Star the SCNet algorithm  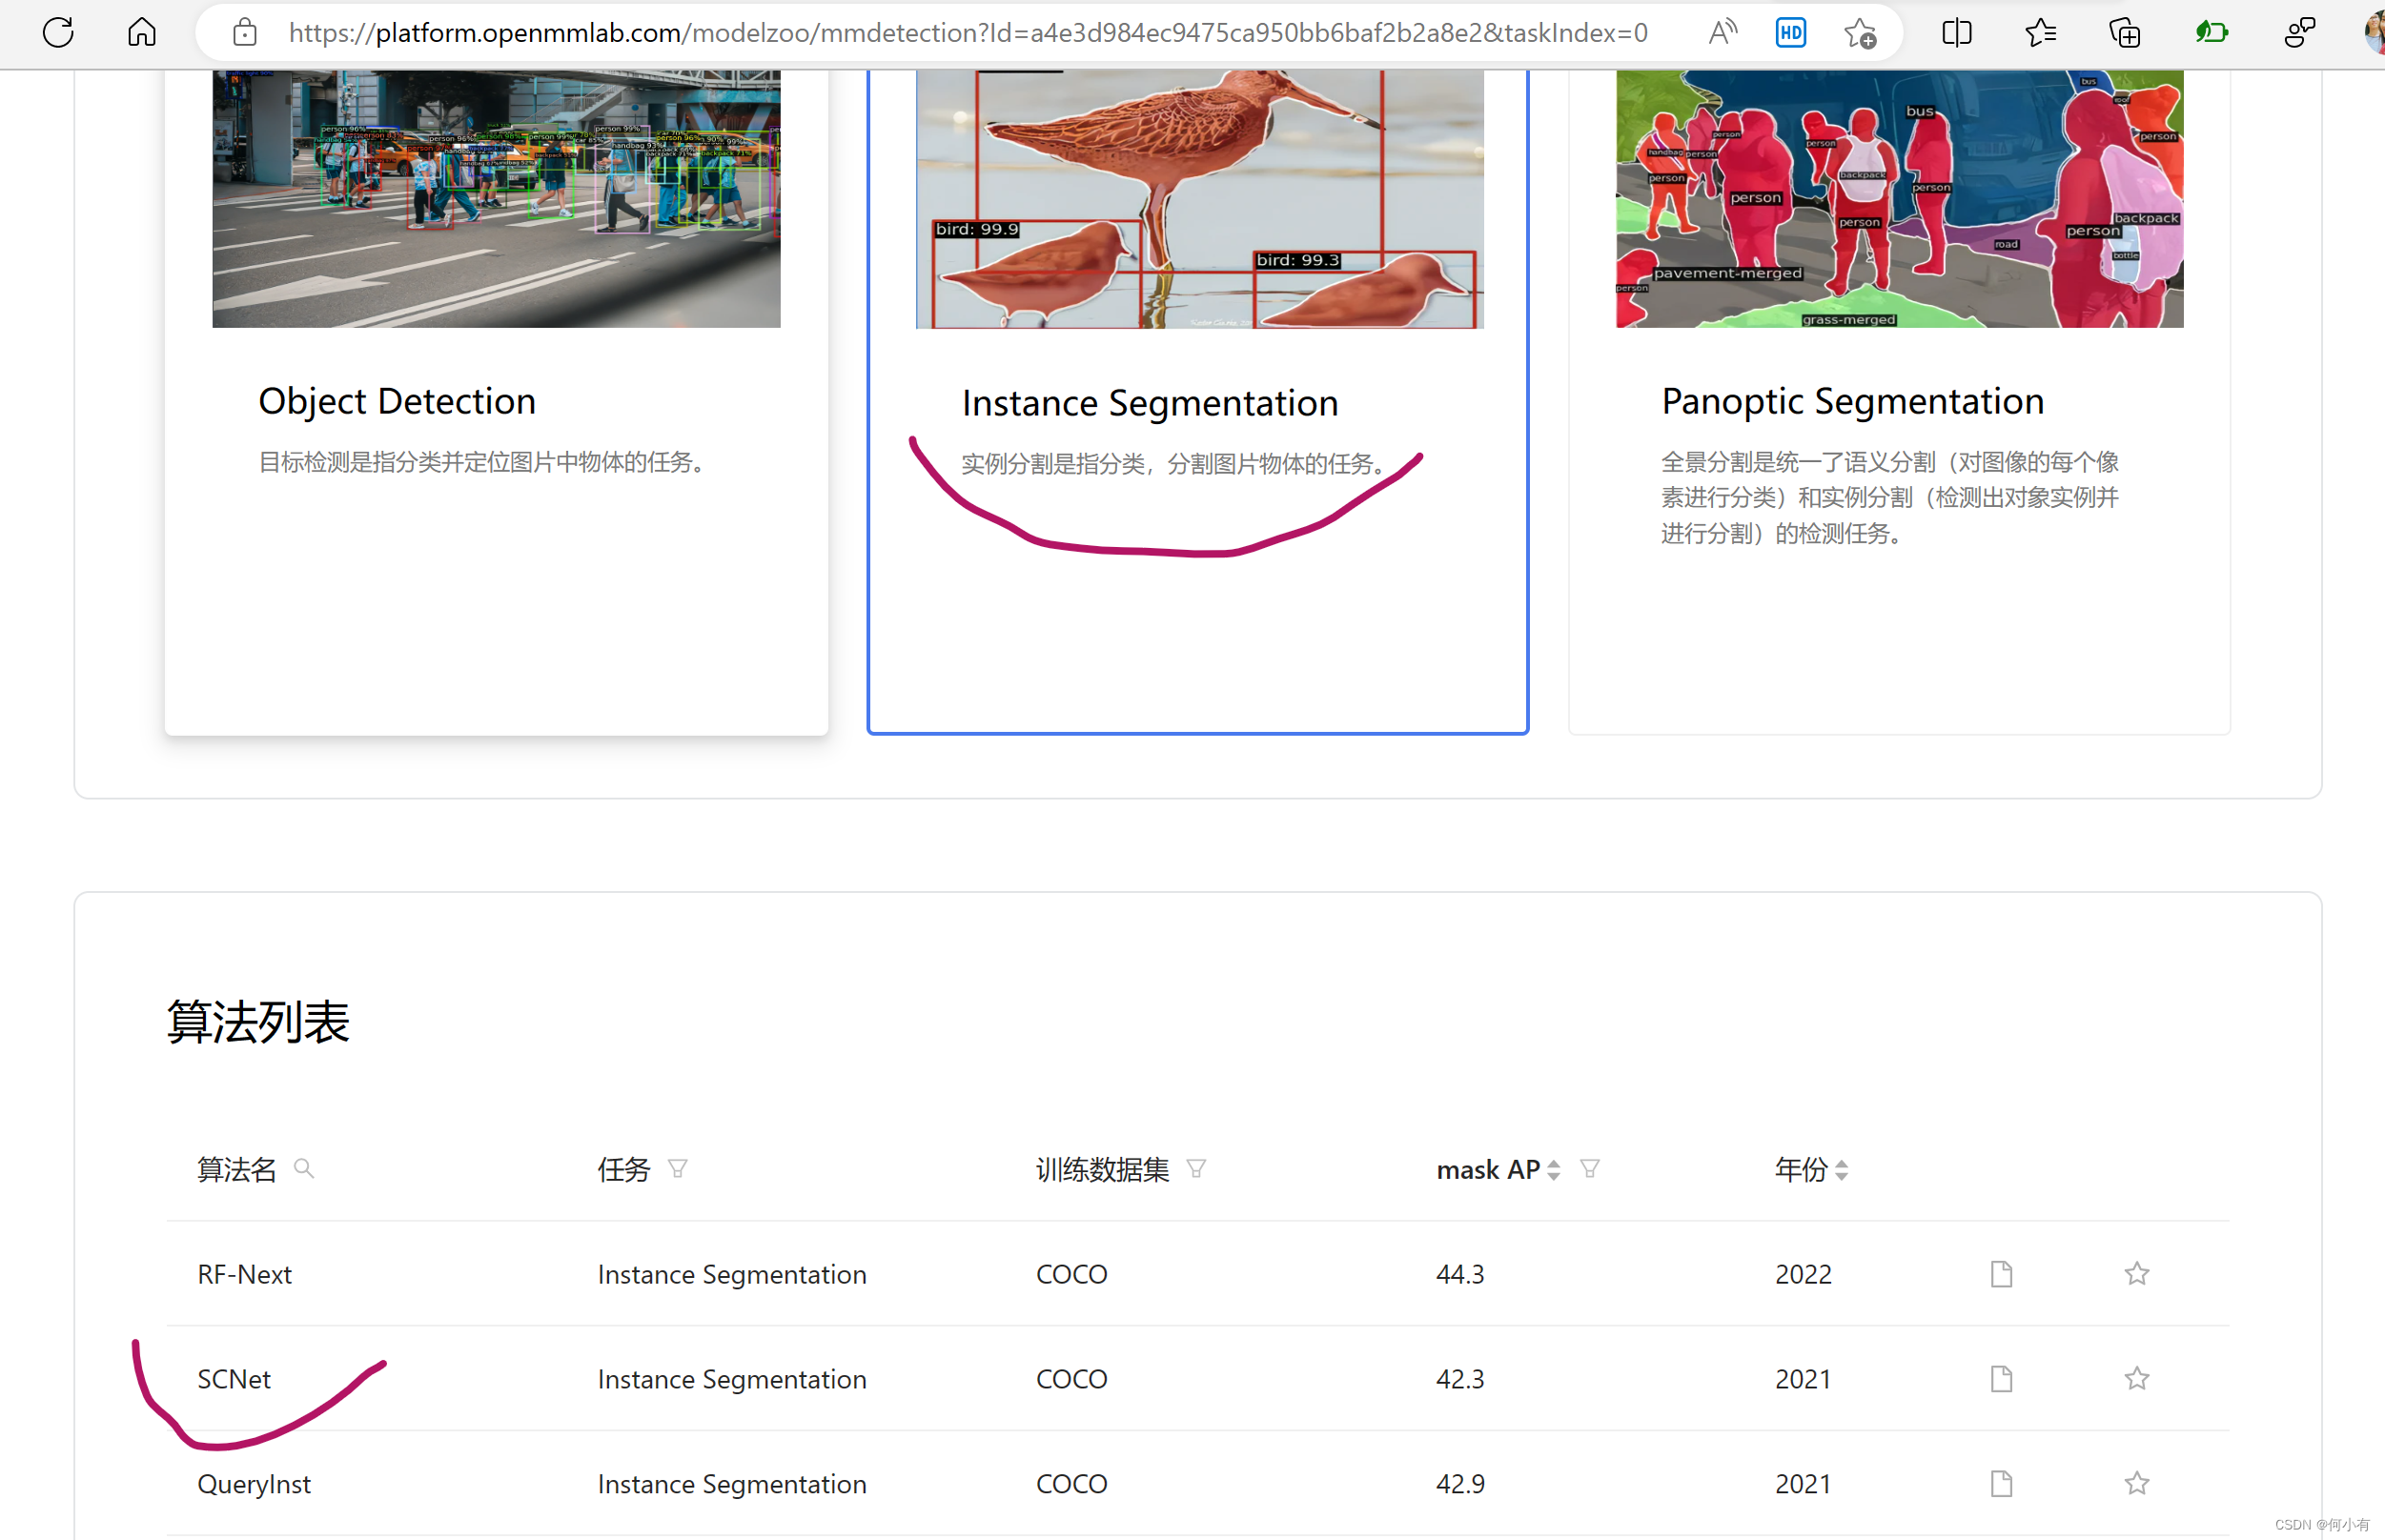[2137, 1378]
